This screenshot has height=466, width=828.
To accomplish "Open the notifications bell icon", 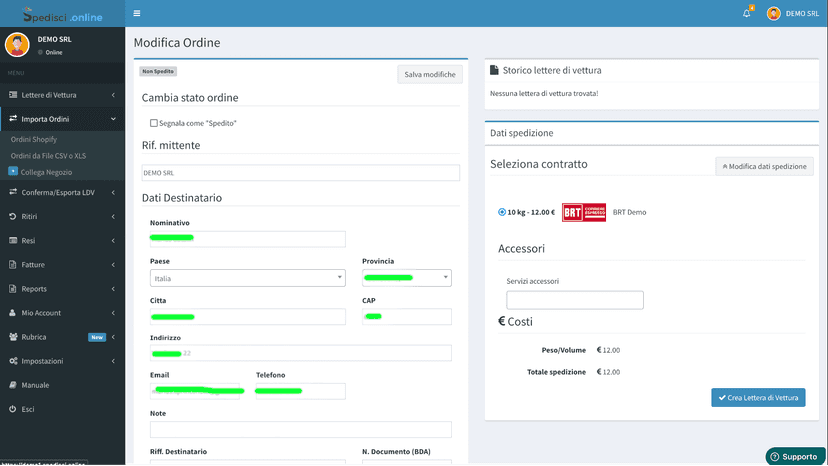I will click(747, 13).
